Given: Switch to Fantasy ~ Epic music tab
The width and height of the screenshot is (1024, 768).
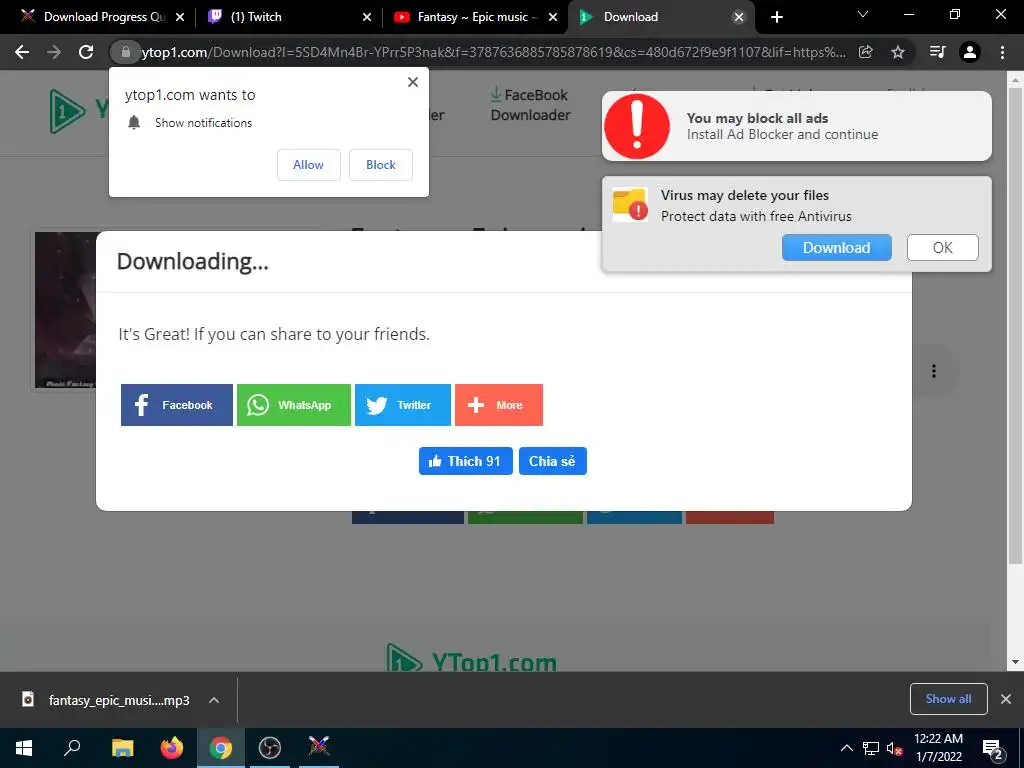Looking at the screenshot, I should pyautogui.click(x=475, y=17).
